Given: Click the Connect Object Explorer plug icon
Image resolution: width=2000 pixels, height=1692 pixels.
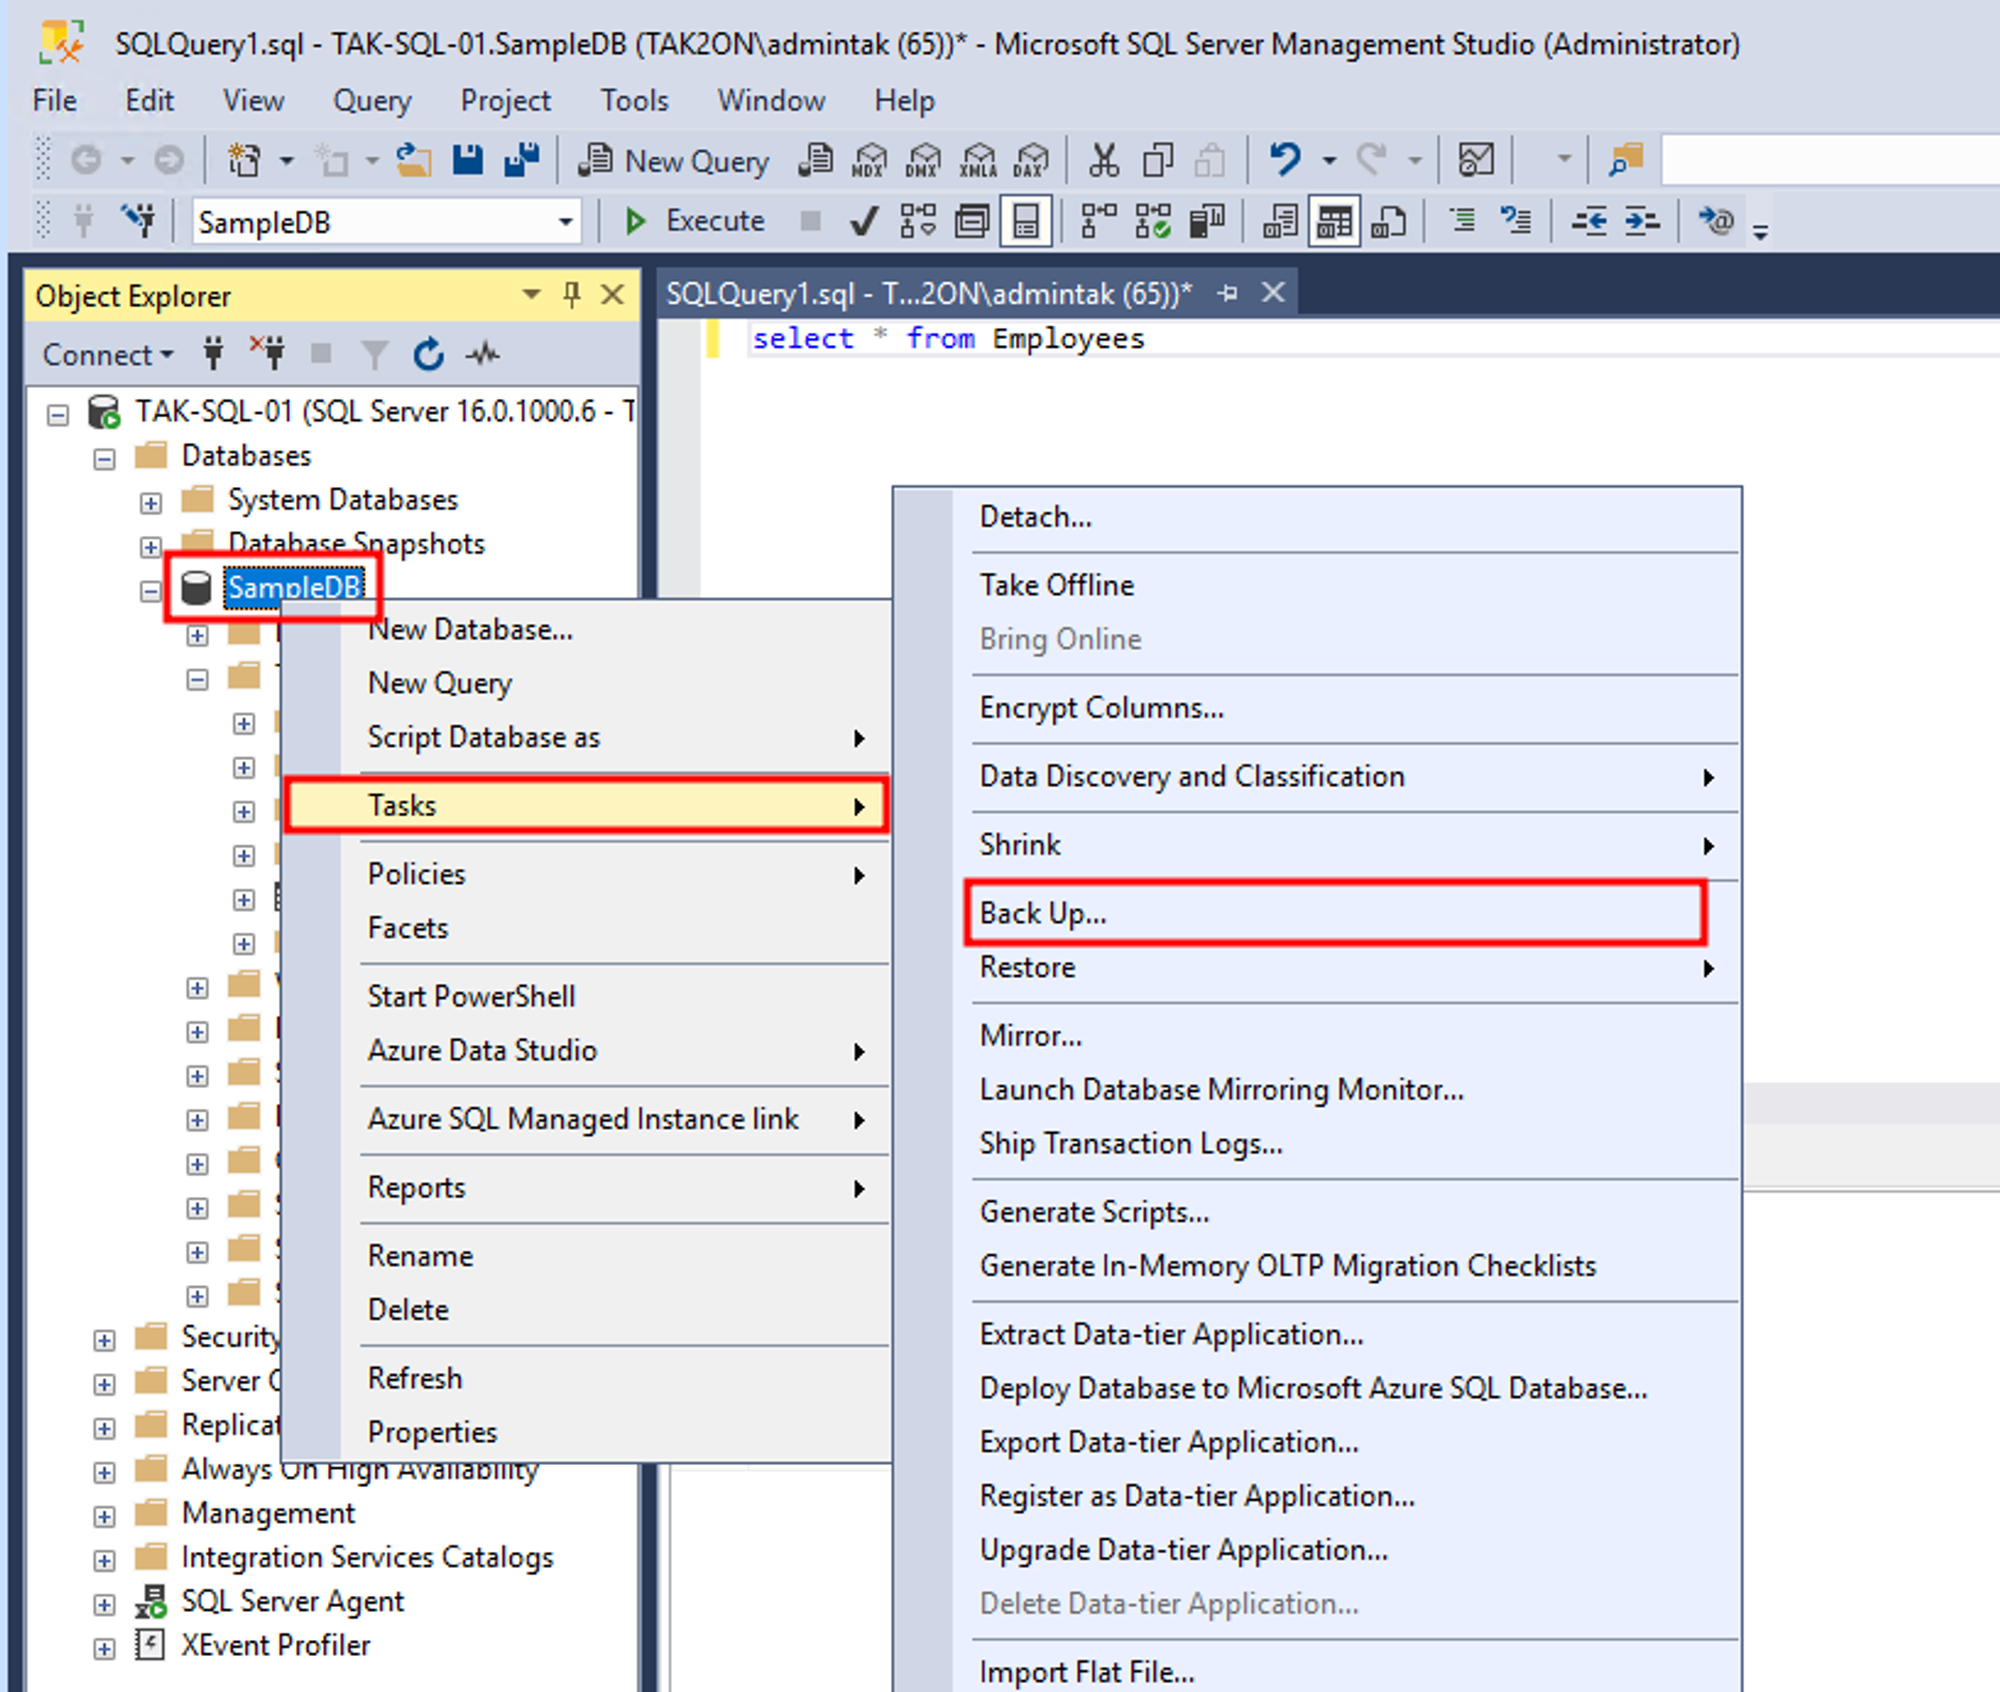Looking at the screenshot, I should [213, 354].
